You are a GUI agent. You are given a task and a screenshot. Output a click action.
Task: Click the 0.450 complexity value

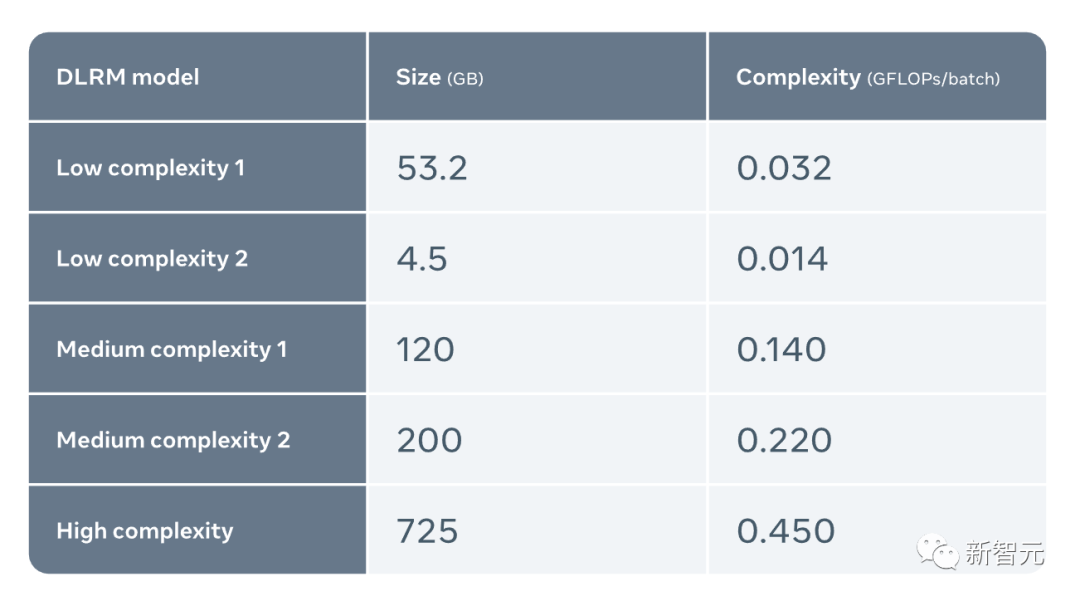(x=785, y=531)
